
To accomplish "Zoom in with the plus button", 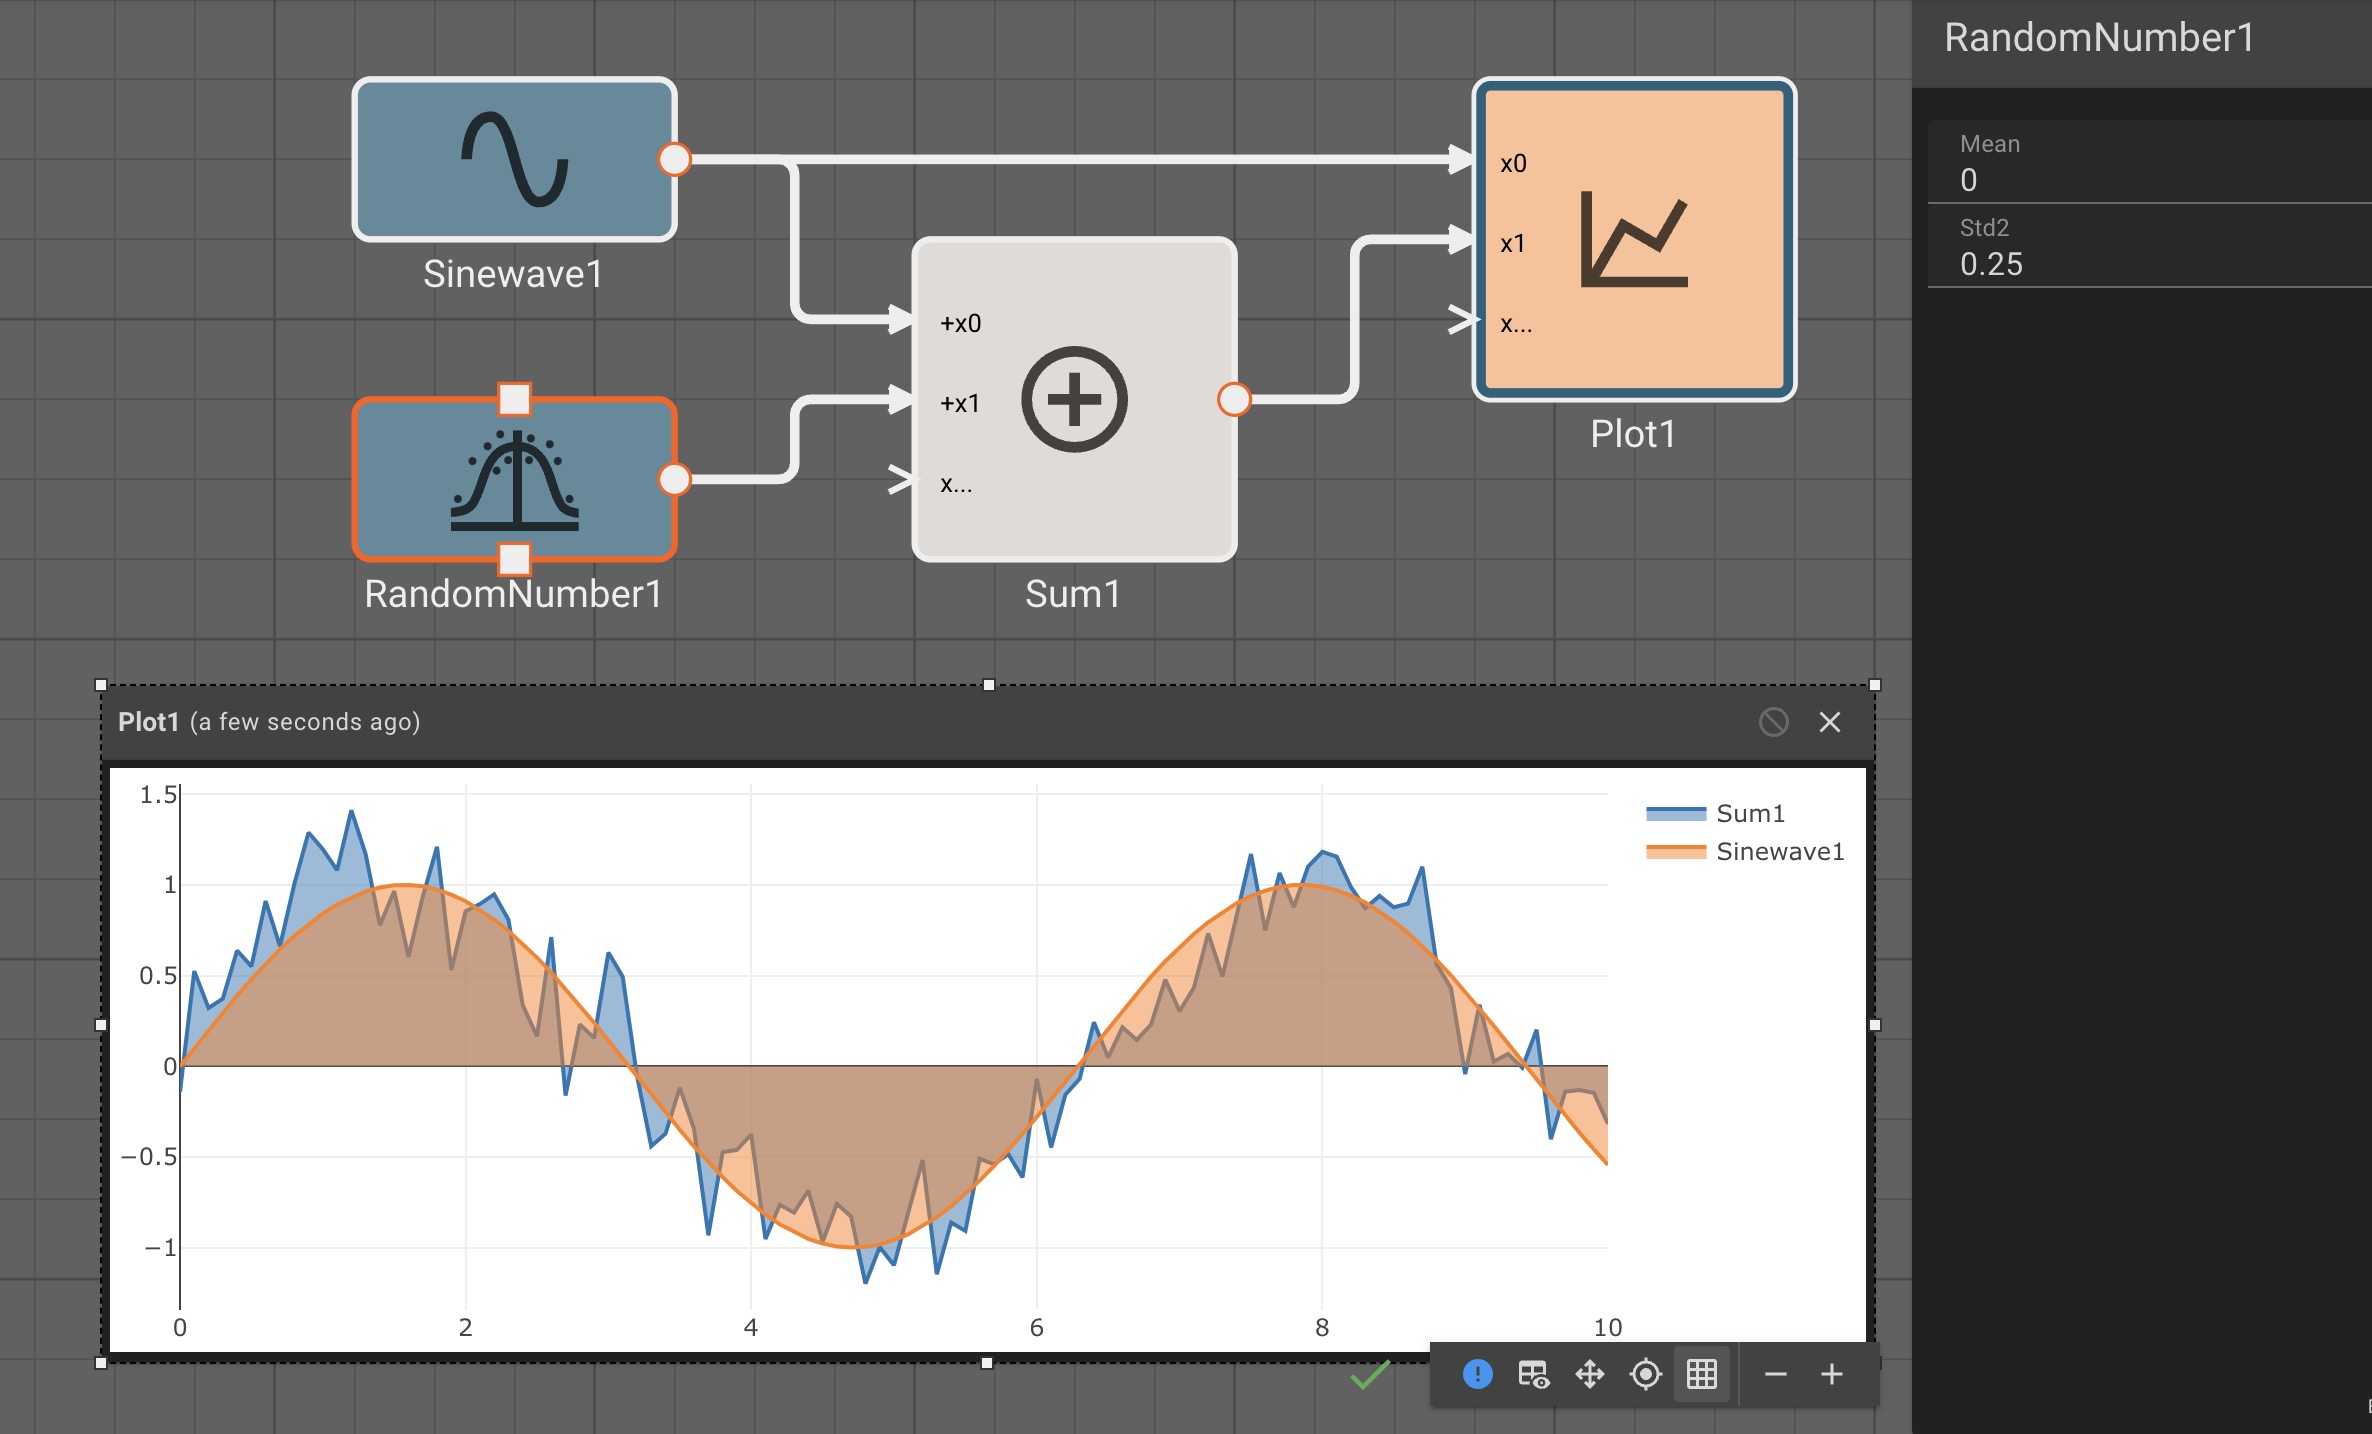I will click(1832, 1374).
